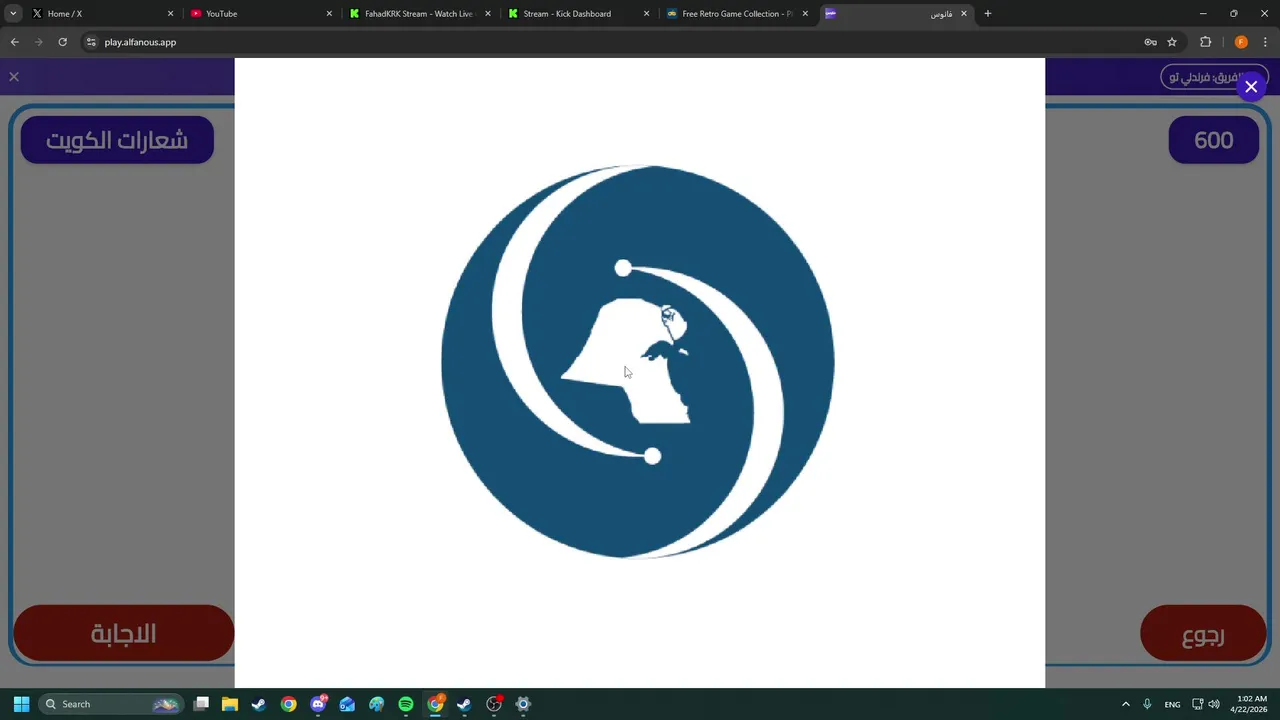
Task: Open a new browser tab
Action: [988, 14]
